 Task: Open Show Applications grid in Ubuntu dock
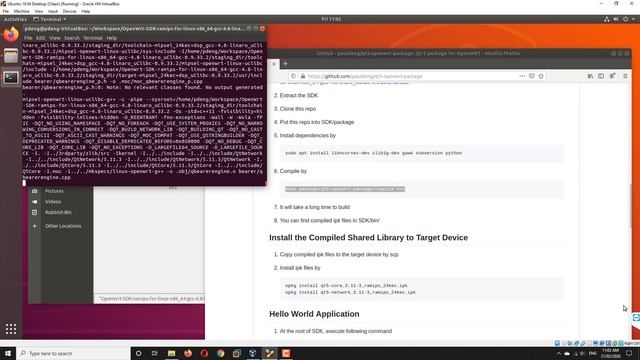click(11, 329)
